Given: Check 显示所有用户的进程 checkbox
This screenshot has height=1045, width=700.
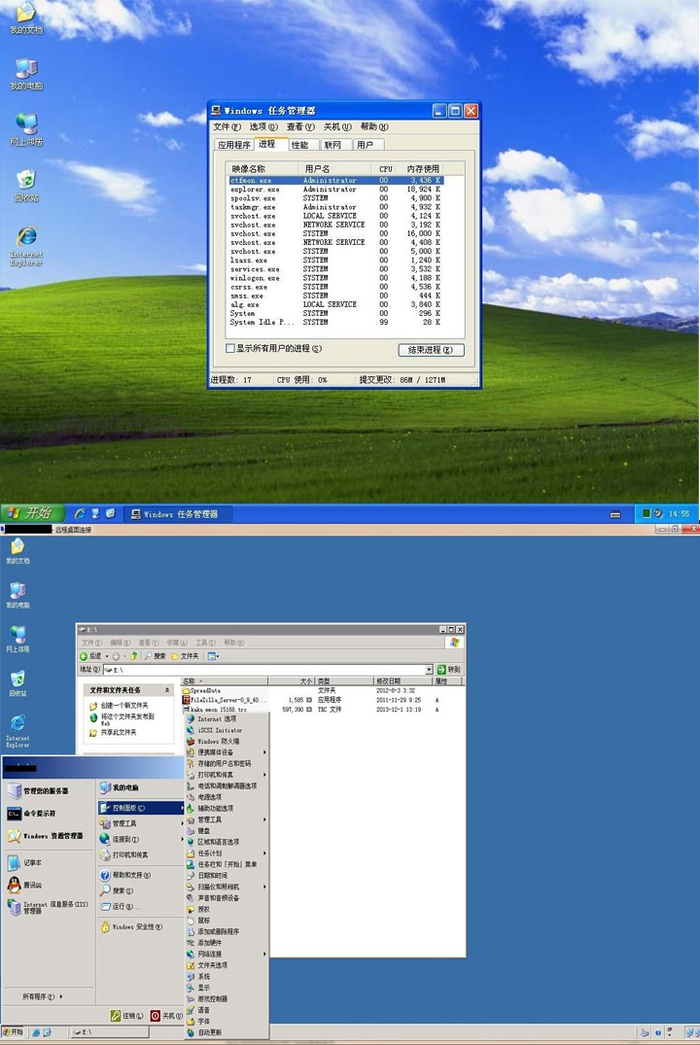Looking at the screenshot, I should (230, 349).
